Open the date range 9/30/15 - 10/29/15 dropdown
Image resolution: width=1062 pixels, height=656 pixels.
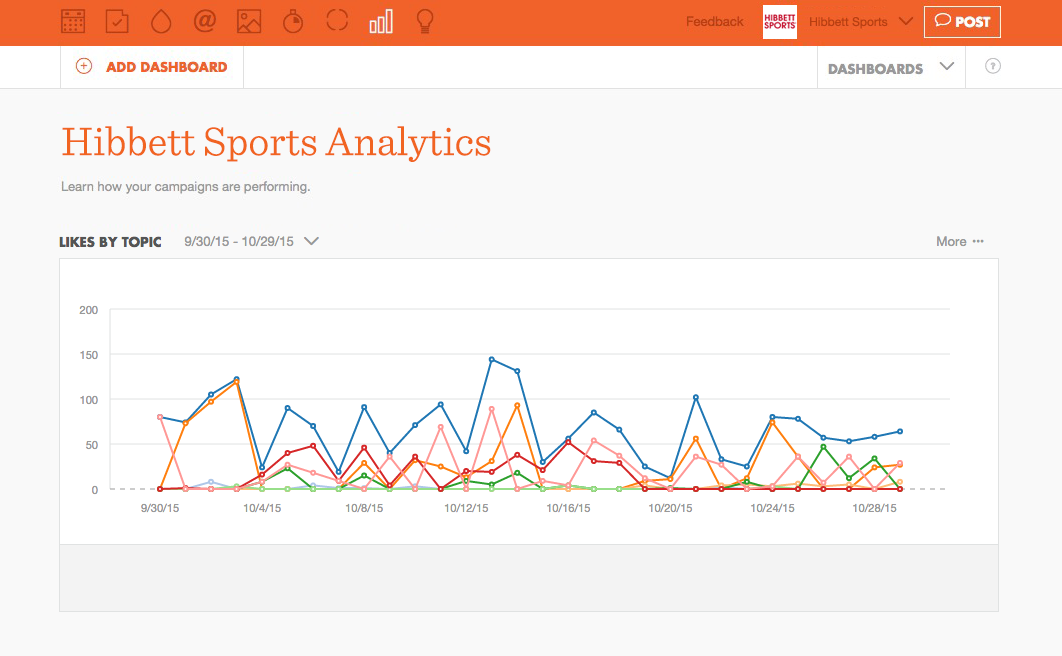[x=251, y=242]
